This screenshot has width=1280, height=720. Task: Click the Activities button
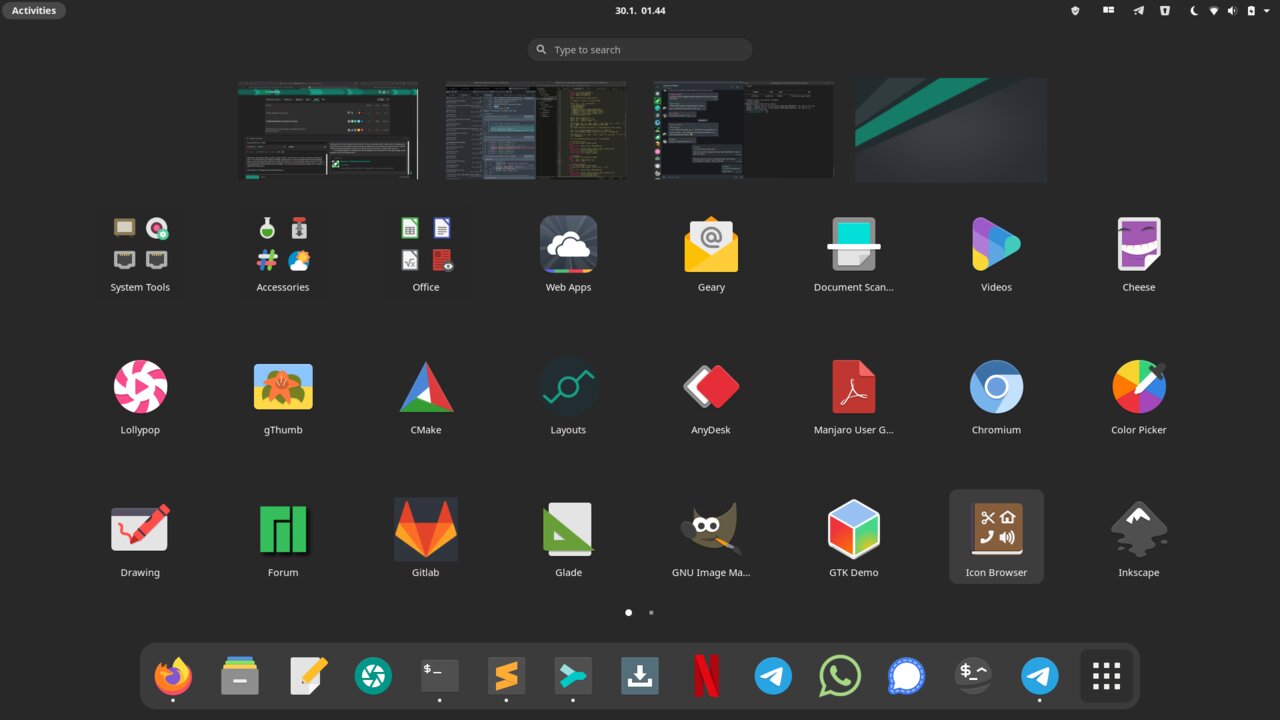pos(34,10)
